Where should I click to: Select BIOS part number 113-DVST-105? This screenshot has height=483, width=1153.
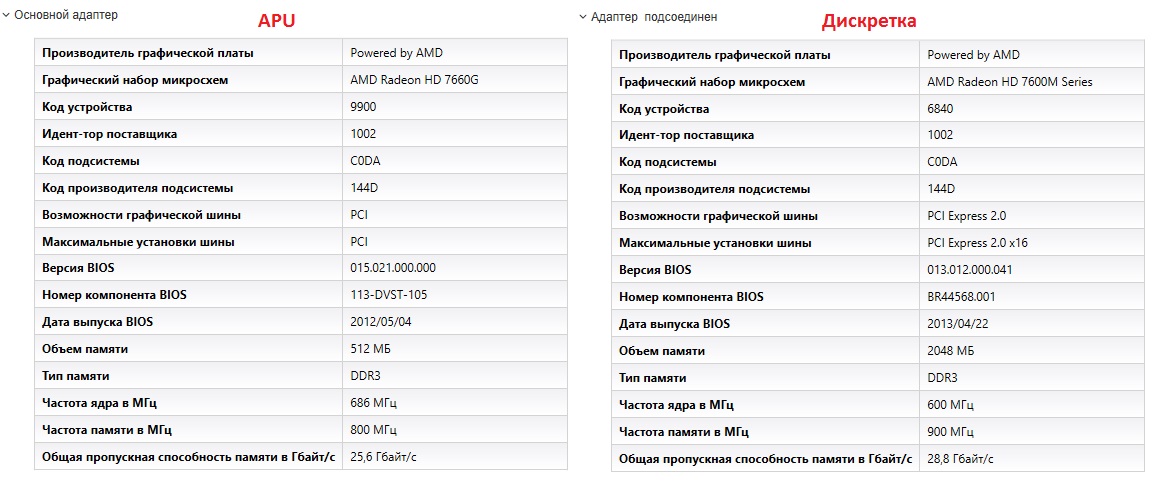coord(387,295)
